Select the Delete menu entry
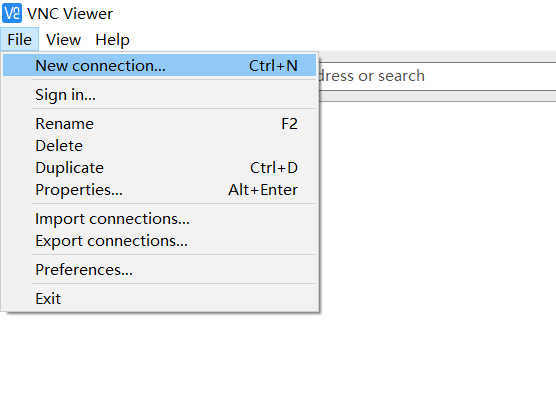556x418 pixels. [160, 146]
